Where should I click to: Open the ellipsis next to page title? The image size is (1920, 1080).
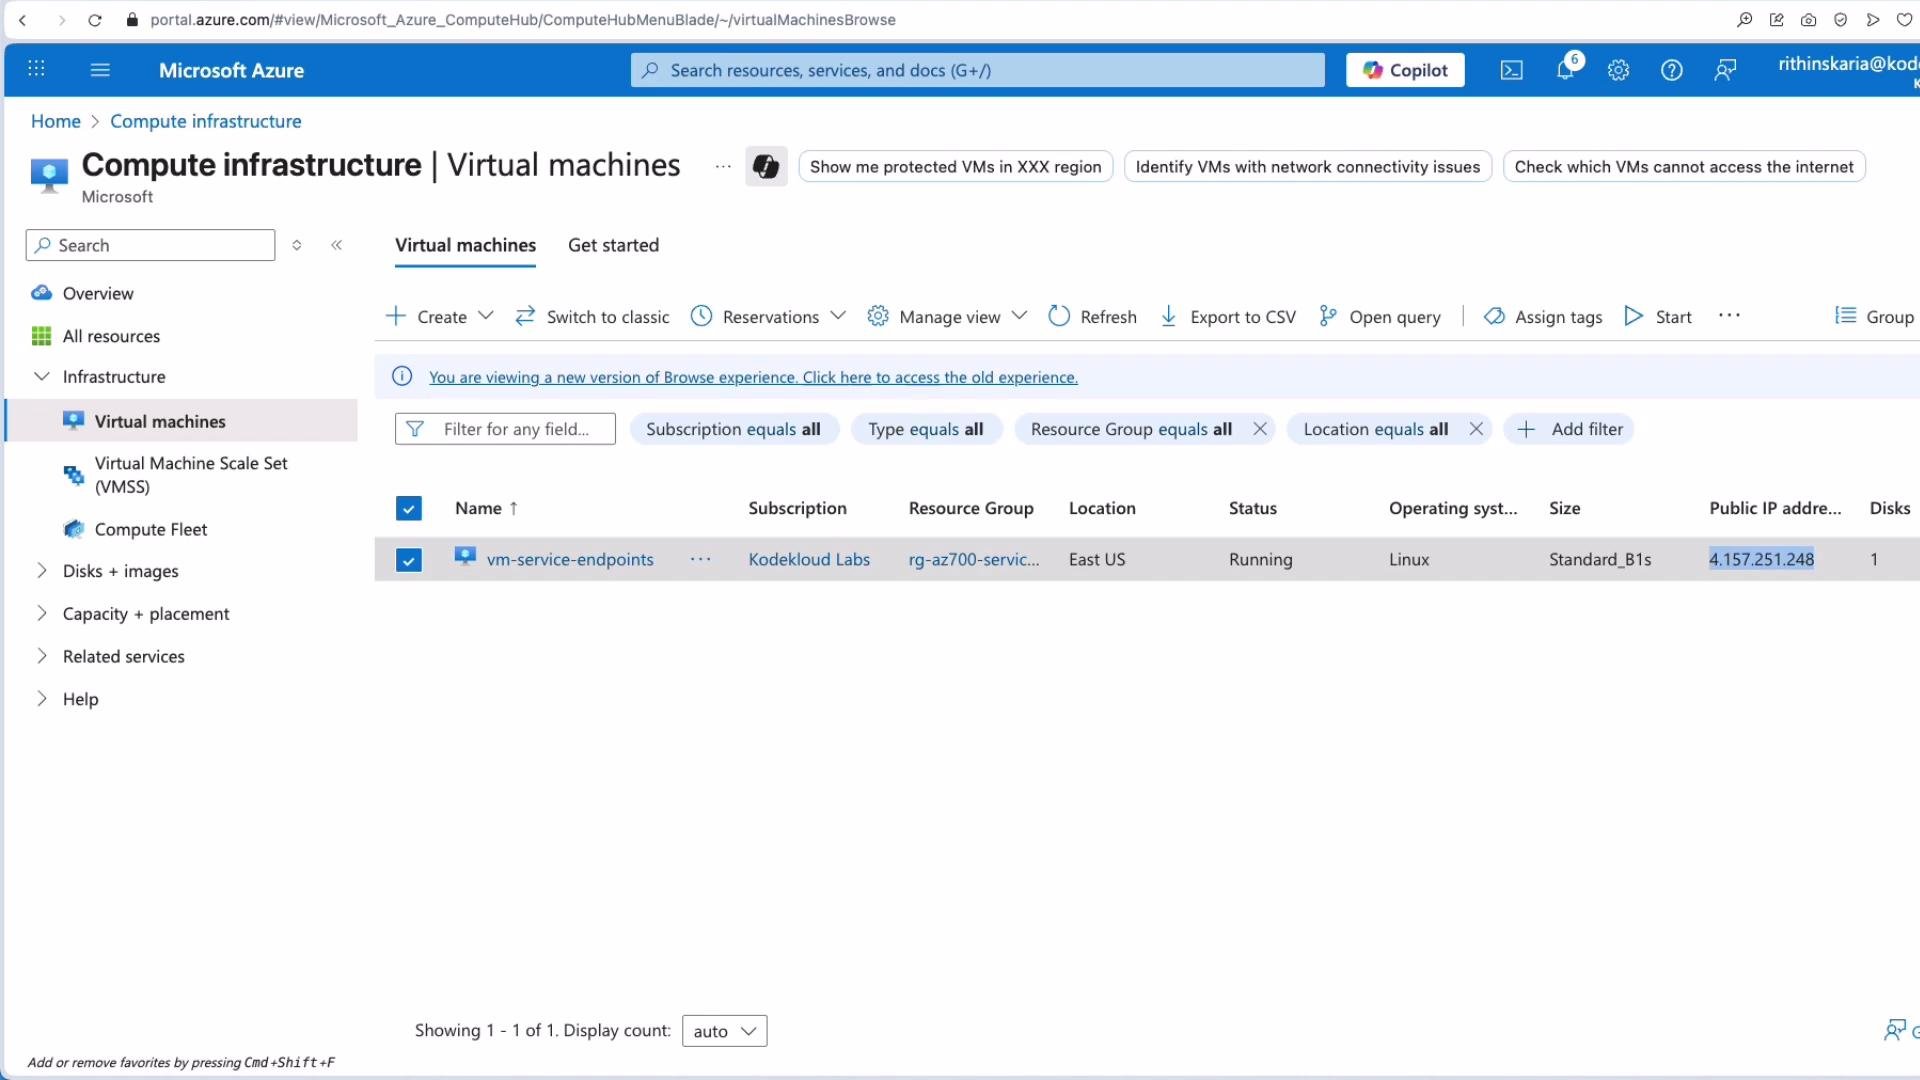pyautogui.click(x=723, y=166)
